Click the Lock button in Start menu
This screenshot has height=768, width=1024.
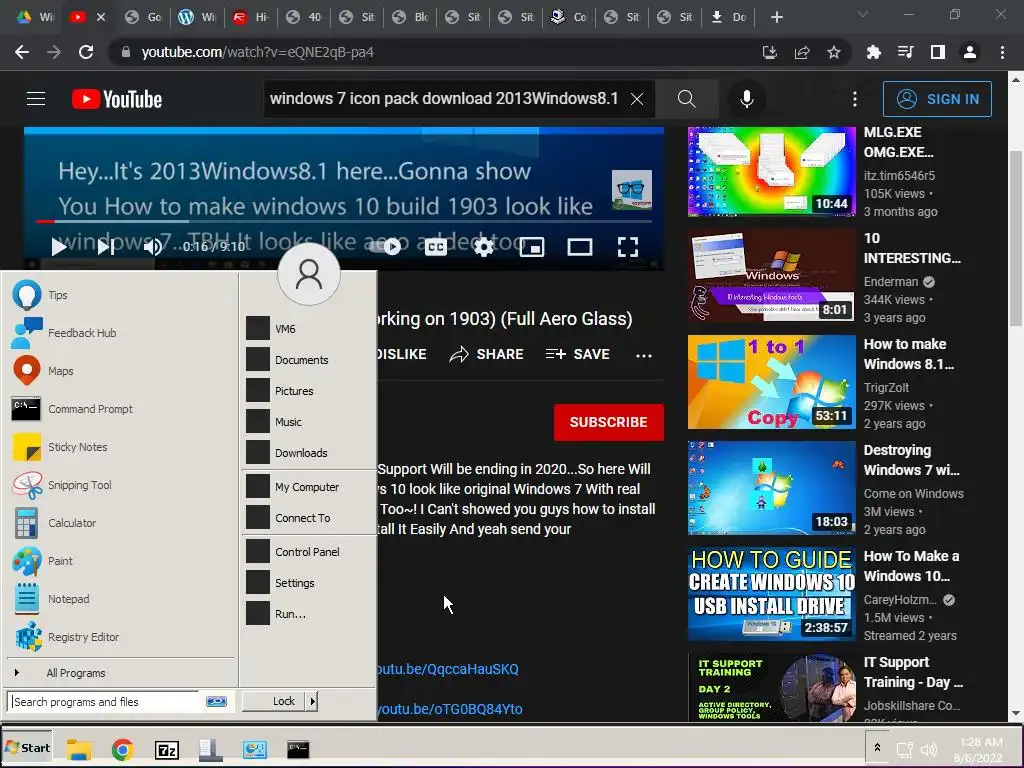tap(275, 701)
